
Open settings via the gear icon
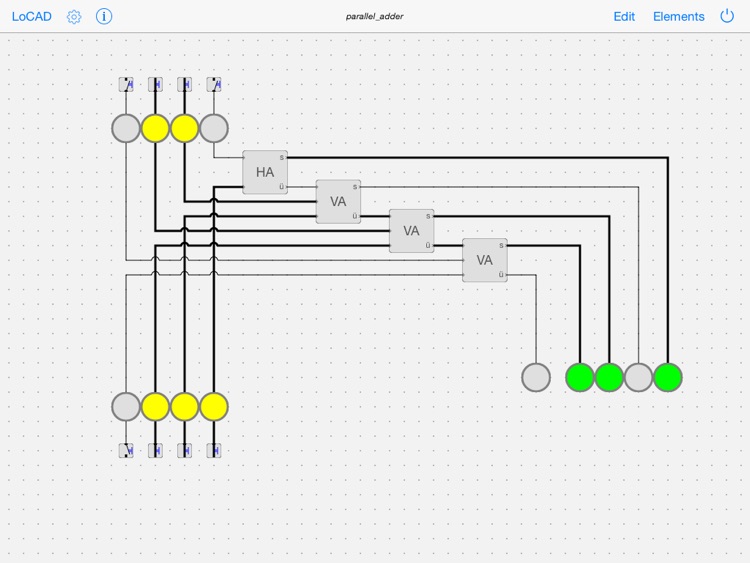coord(74,16)
